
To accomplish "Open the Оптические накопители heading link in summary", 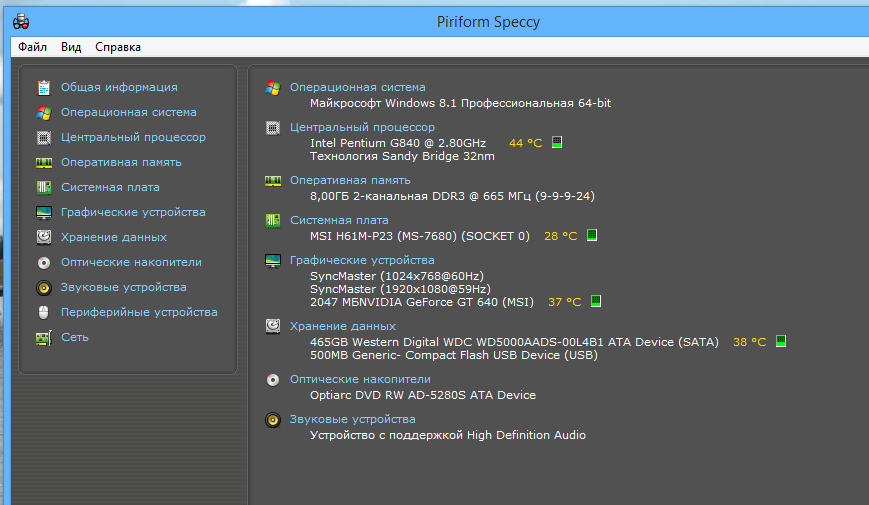I will [x=360, y=379].
